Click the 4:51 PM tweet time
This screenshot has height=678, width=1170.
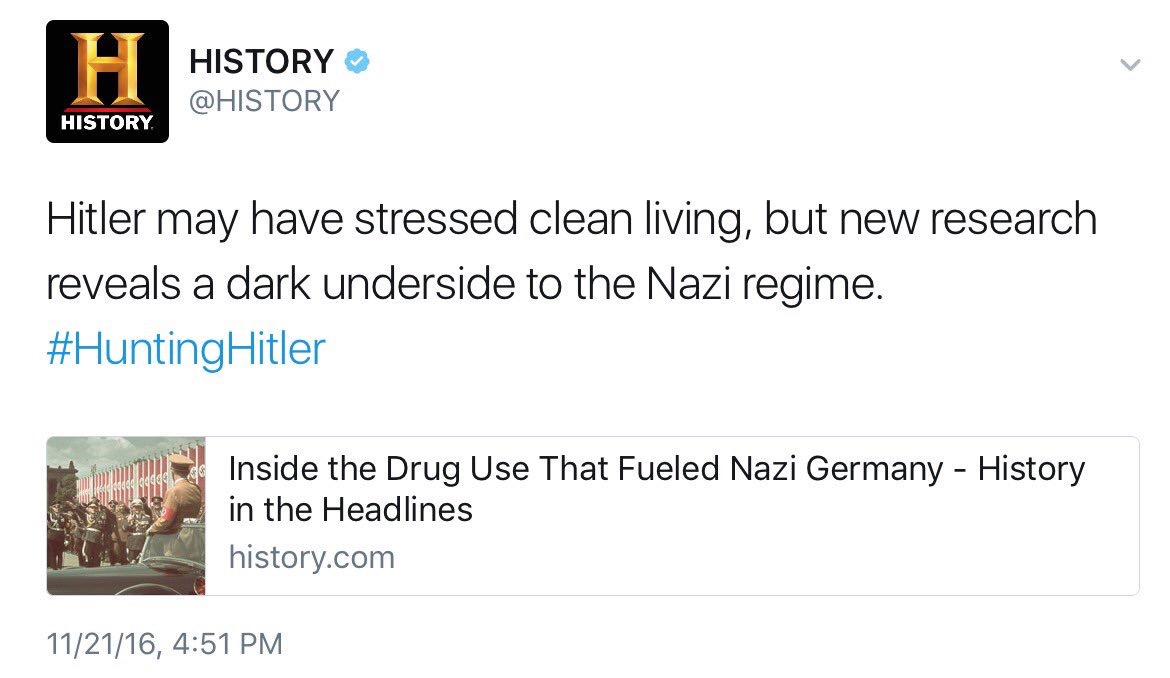227,643
